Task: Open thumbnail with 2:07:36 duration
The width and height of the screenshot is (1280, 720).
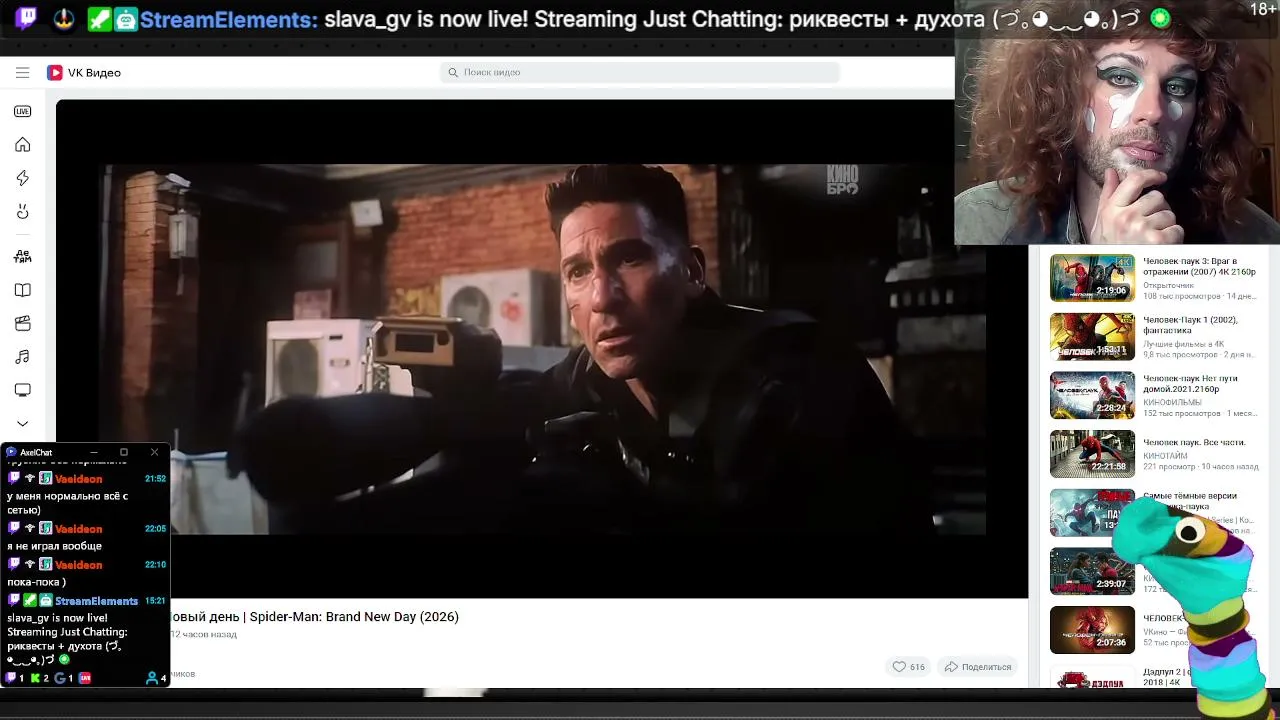Action: point(1092,630)
